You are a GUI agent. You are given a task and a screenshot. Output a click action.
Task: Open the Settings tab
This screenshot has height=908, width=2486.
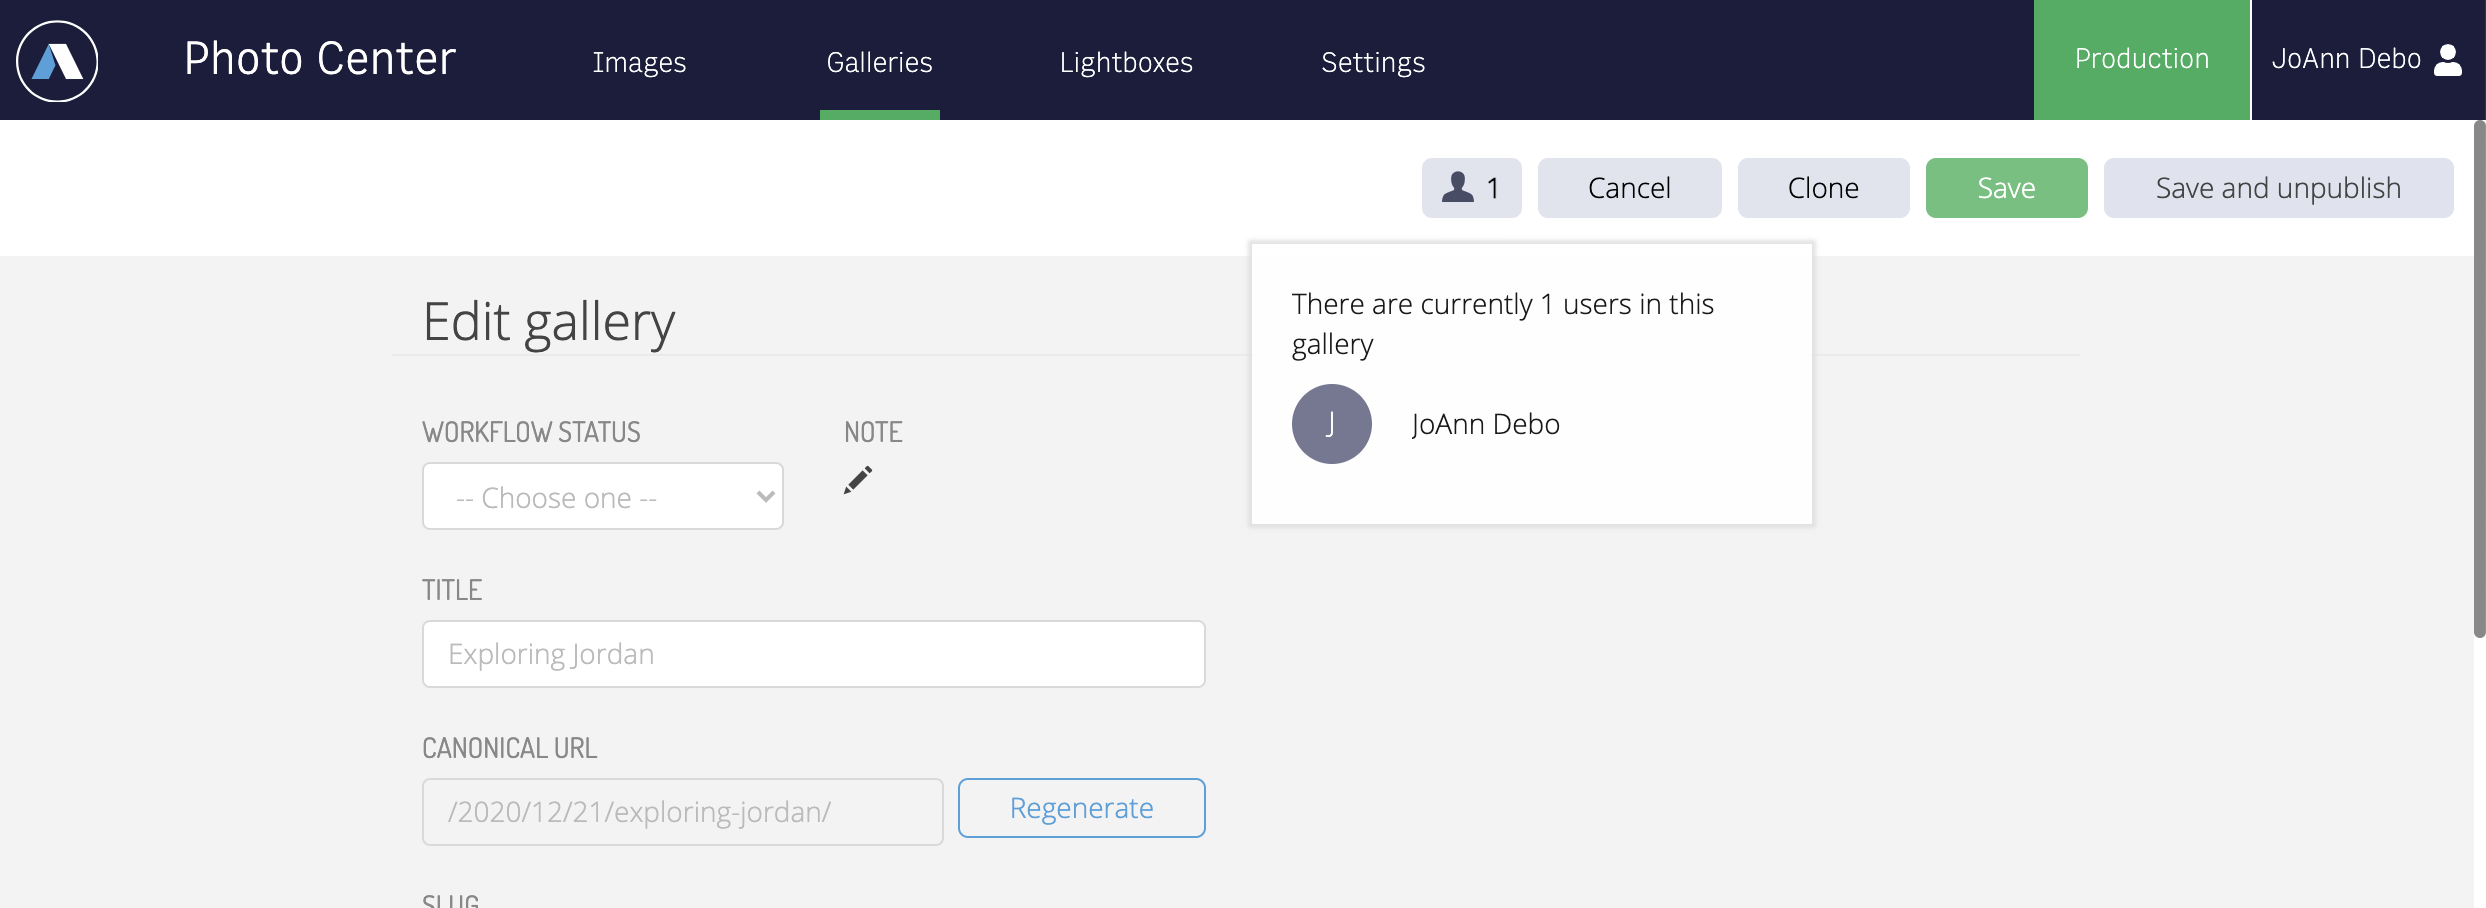(1373, 62)
